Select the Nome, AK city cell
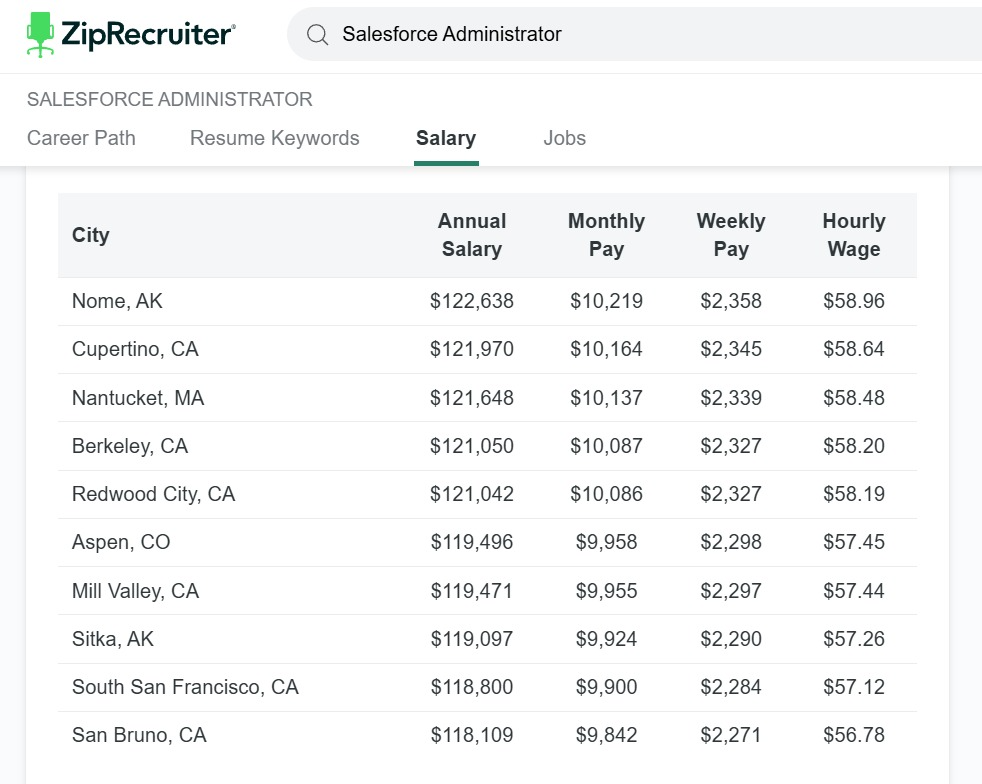The height and width of the screenshot is (784, 982). [117, 301]
